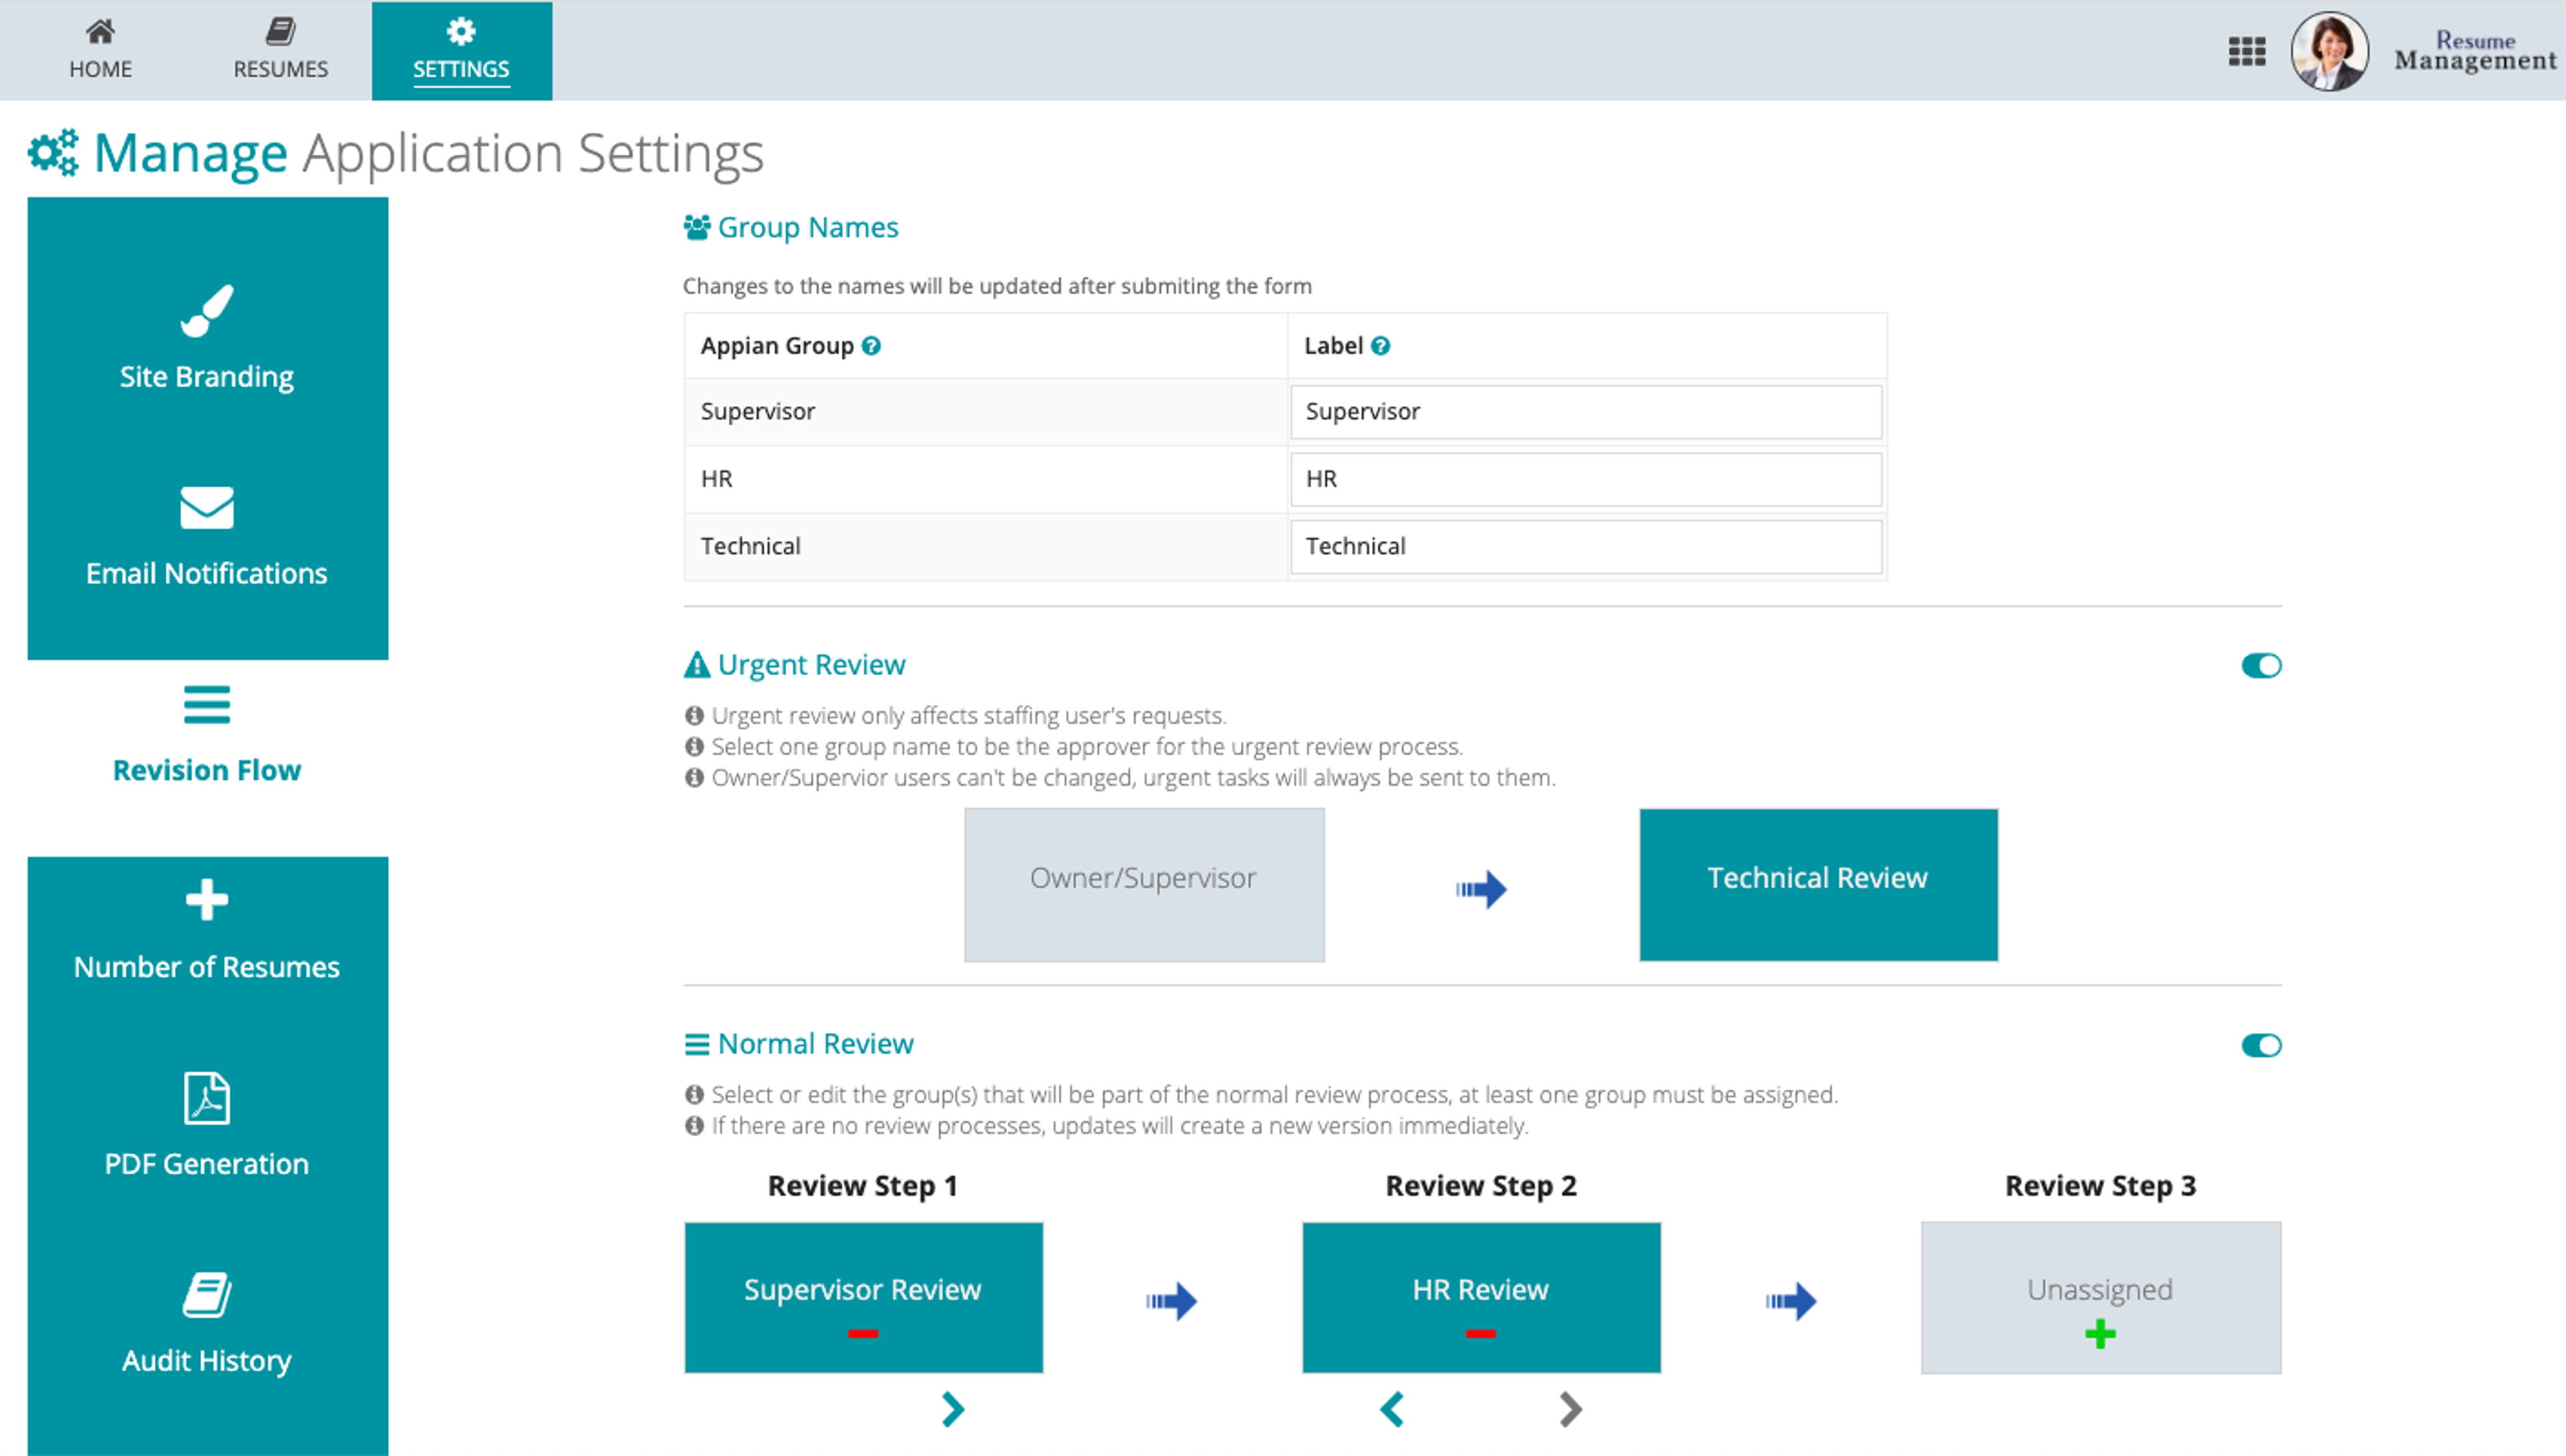Screen dimensions: 2566x1456
Task: Move HR Review left with chevron
Action: (1392, 1410)
